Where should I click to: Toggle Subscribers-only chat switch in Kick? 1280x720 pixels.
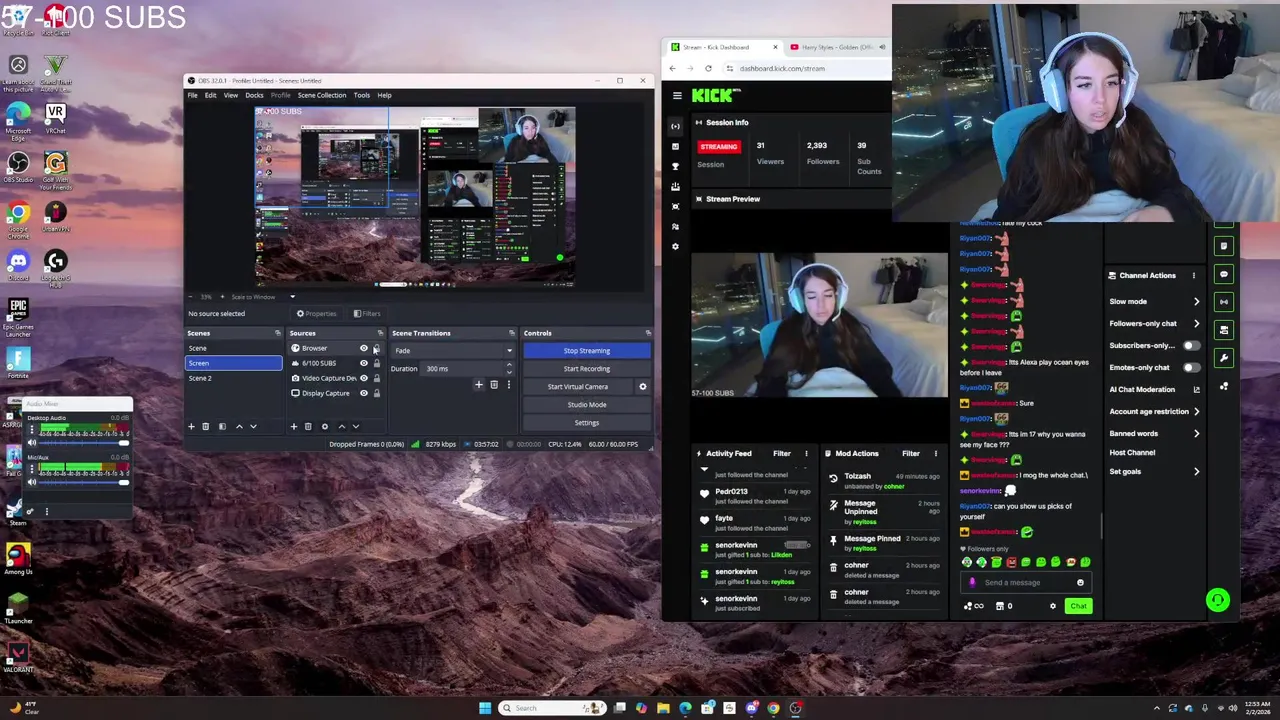pyautogui.click(x=1191, y=345)
